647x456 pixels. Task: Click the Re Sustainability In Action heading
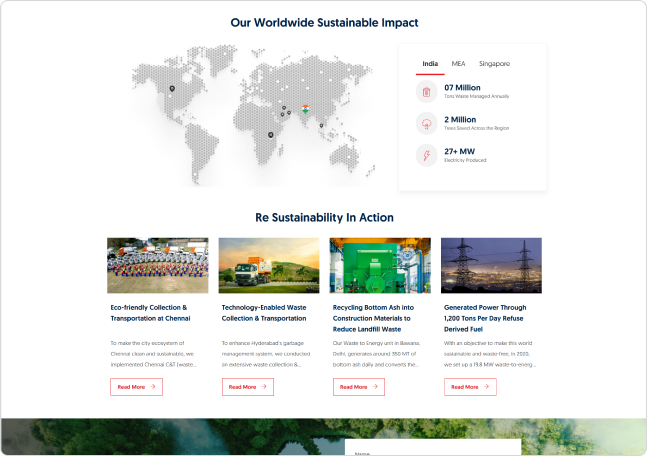324,217
